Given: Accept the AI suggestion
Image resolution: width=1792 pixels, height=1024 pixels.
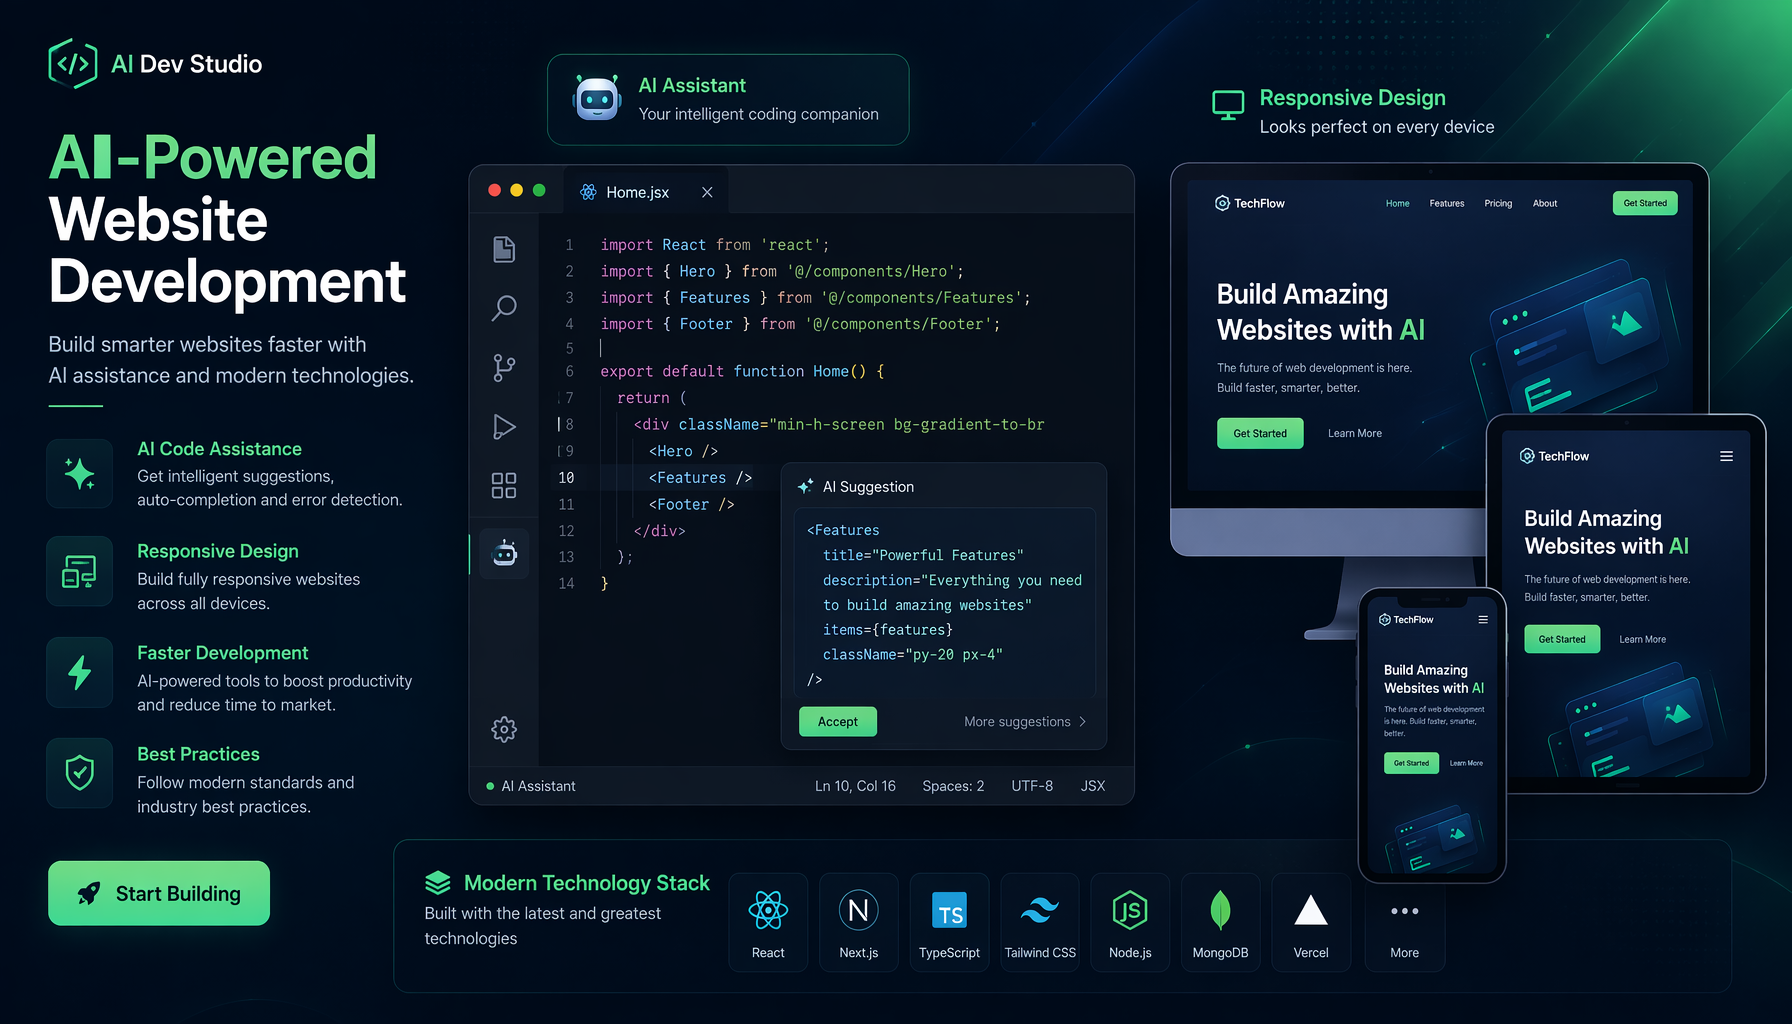Looking at the screenshot, I should (x=838, y=722).
